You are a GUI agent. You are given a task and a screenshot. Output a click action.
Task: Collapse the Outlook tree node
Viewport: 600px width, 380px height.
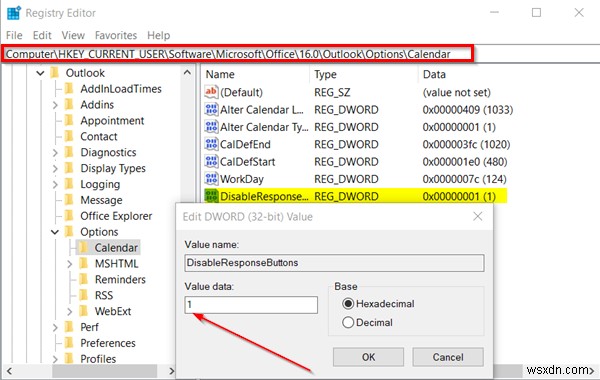pos(40,73)
